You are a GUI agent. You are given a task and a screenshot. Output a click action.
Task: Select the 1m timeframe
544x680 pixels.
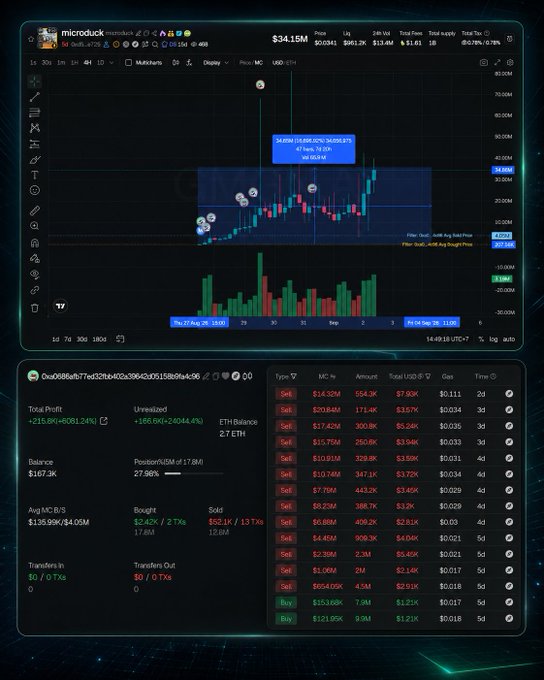click(x=61, y=62)
